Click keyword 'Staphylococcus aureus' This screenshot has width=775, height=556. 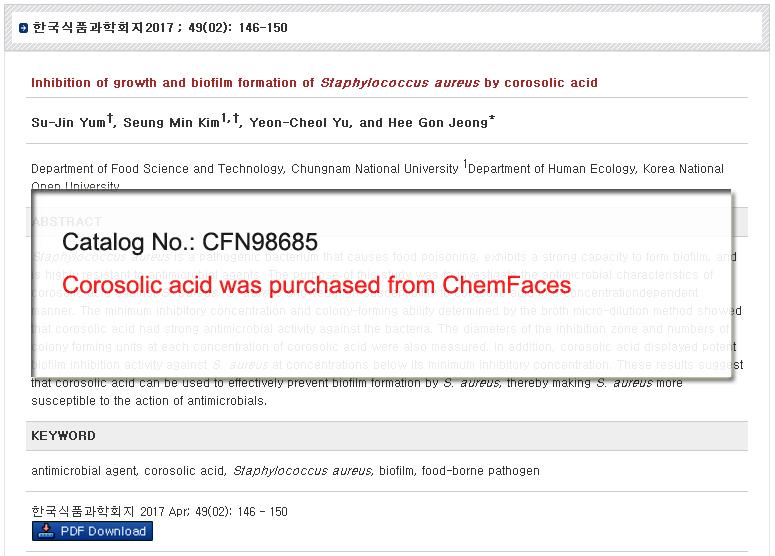[x=302, y=471]
